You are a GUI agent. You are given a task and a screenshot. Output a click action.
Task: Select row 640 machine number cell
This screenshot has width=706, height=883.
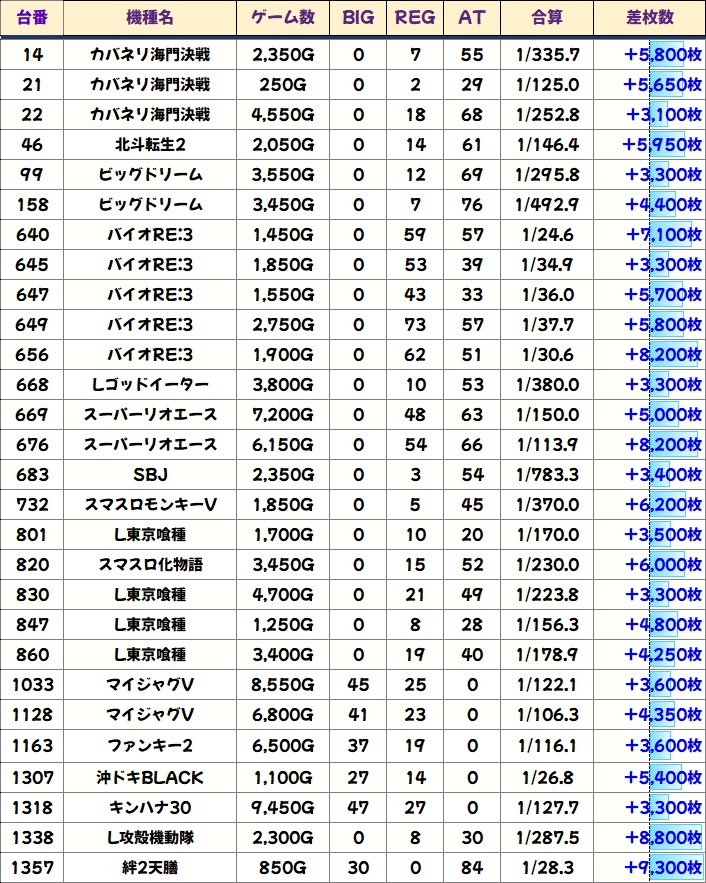pos(32,235)
